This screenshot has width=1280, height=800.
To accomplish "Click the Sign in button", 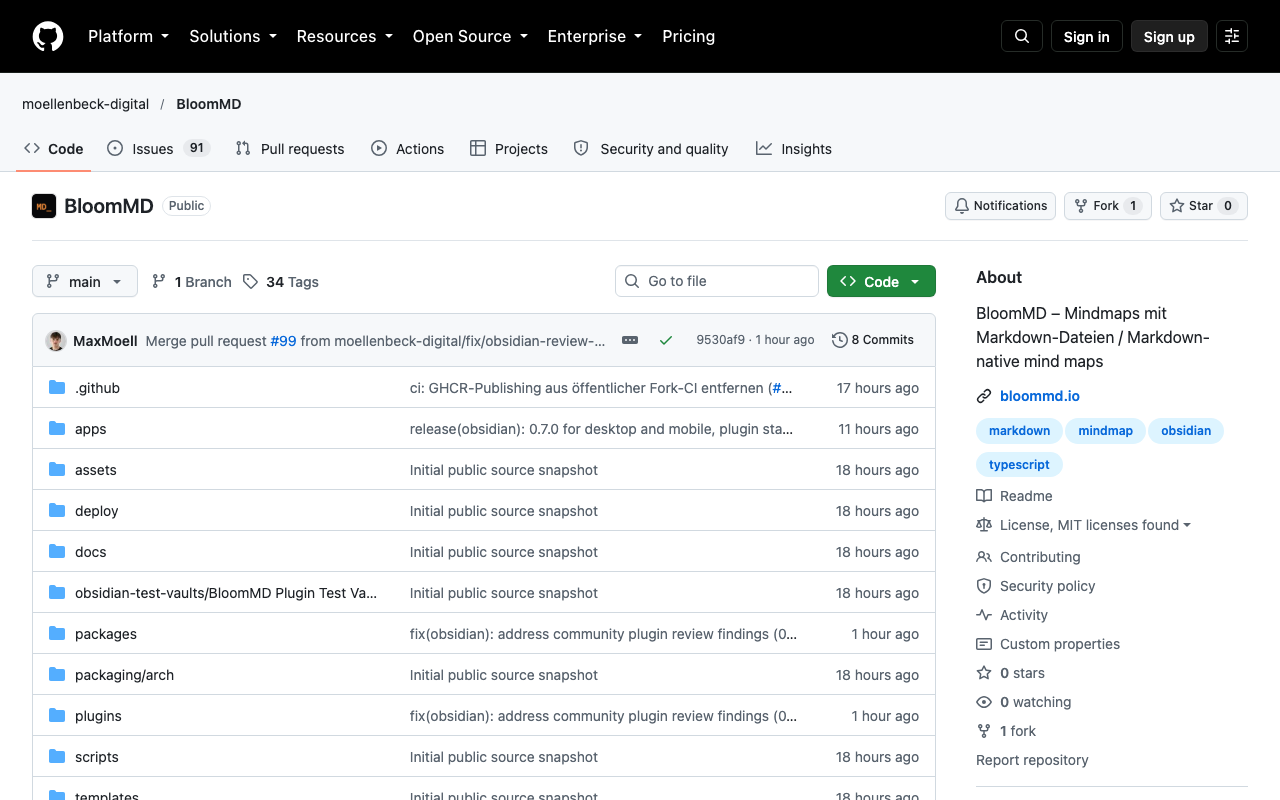I will [x=1087, y=36].
